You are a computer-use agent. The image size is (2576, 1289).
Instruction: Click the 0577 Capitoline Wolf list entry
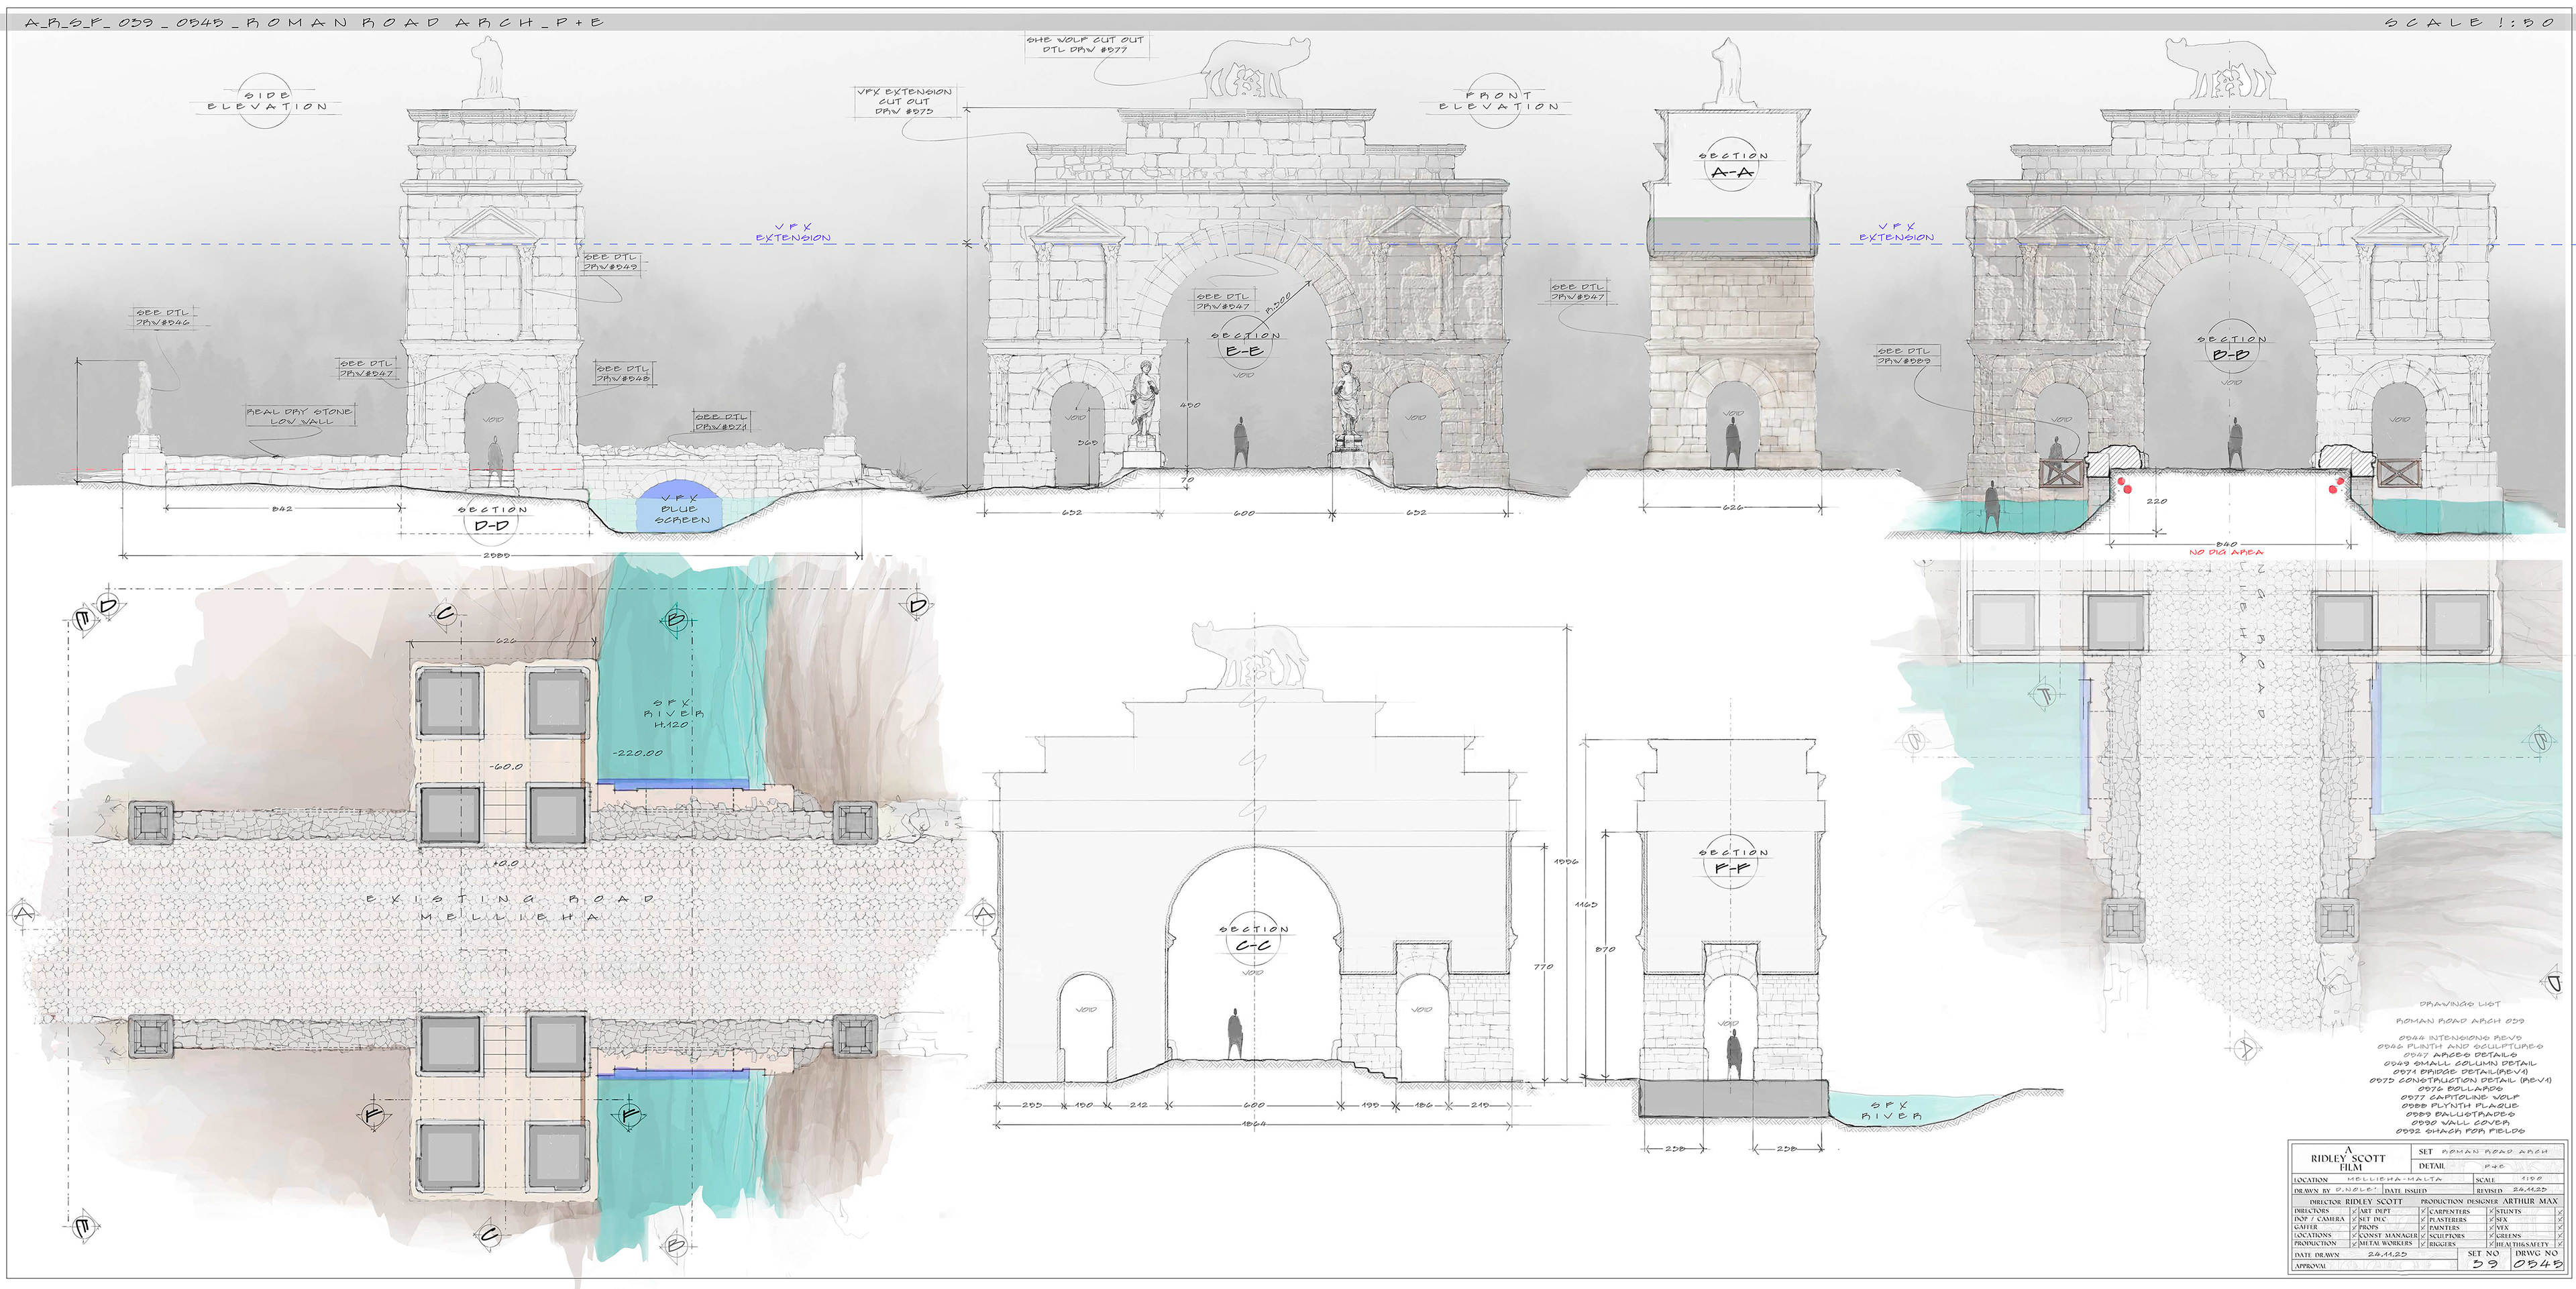[2460, 1097]
